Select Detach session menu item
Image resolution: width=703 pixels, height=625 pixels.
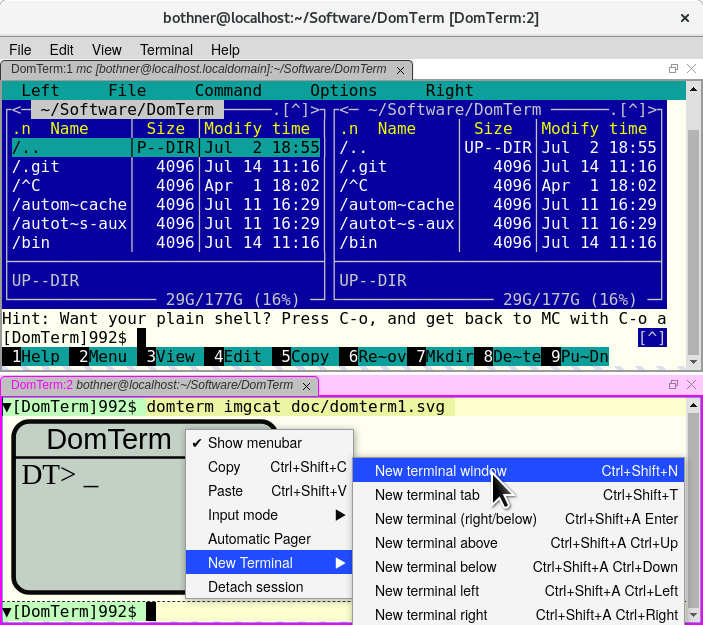pos(269,587)
